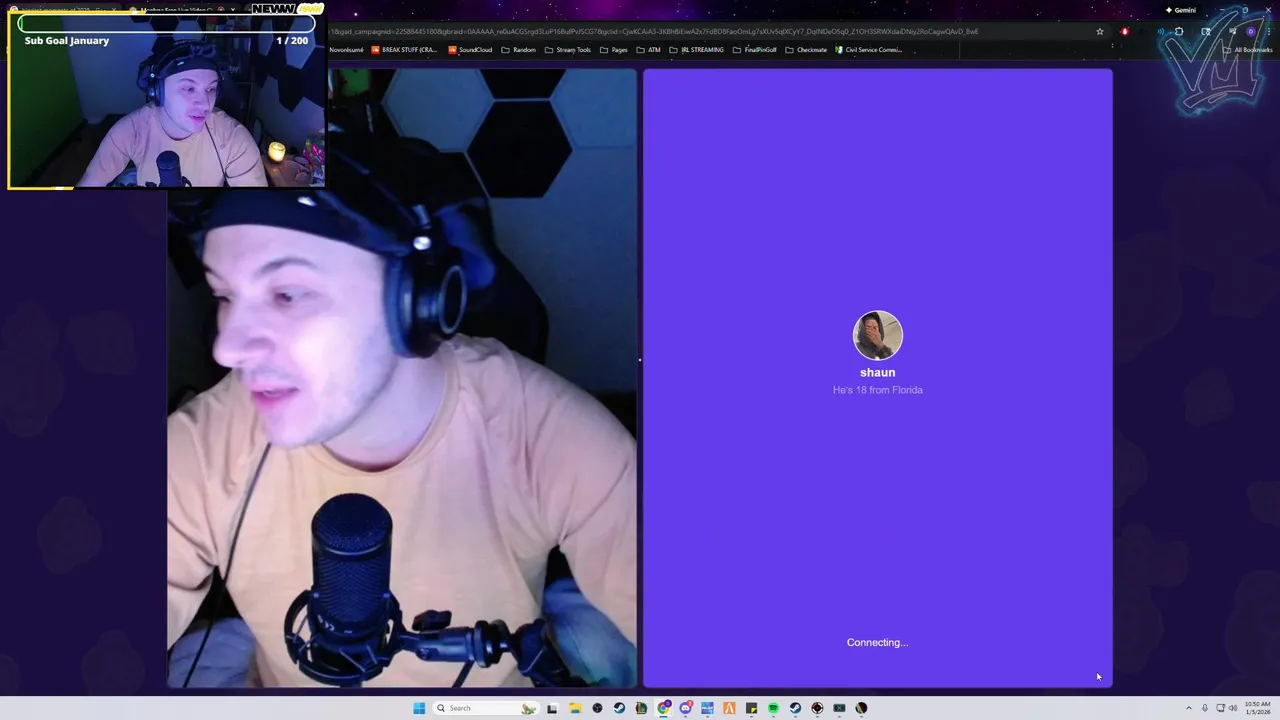Open the BREAK STUFF bookmark
This screenshot has width=1280, height=720.
click(x=404, y=50)
